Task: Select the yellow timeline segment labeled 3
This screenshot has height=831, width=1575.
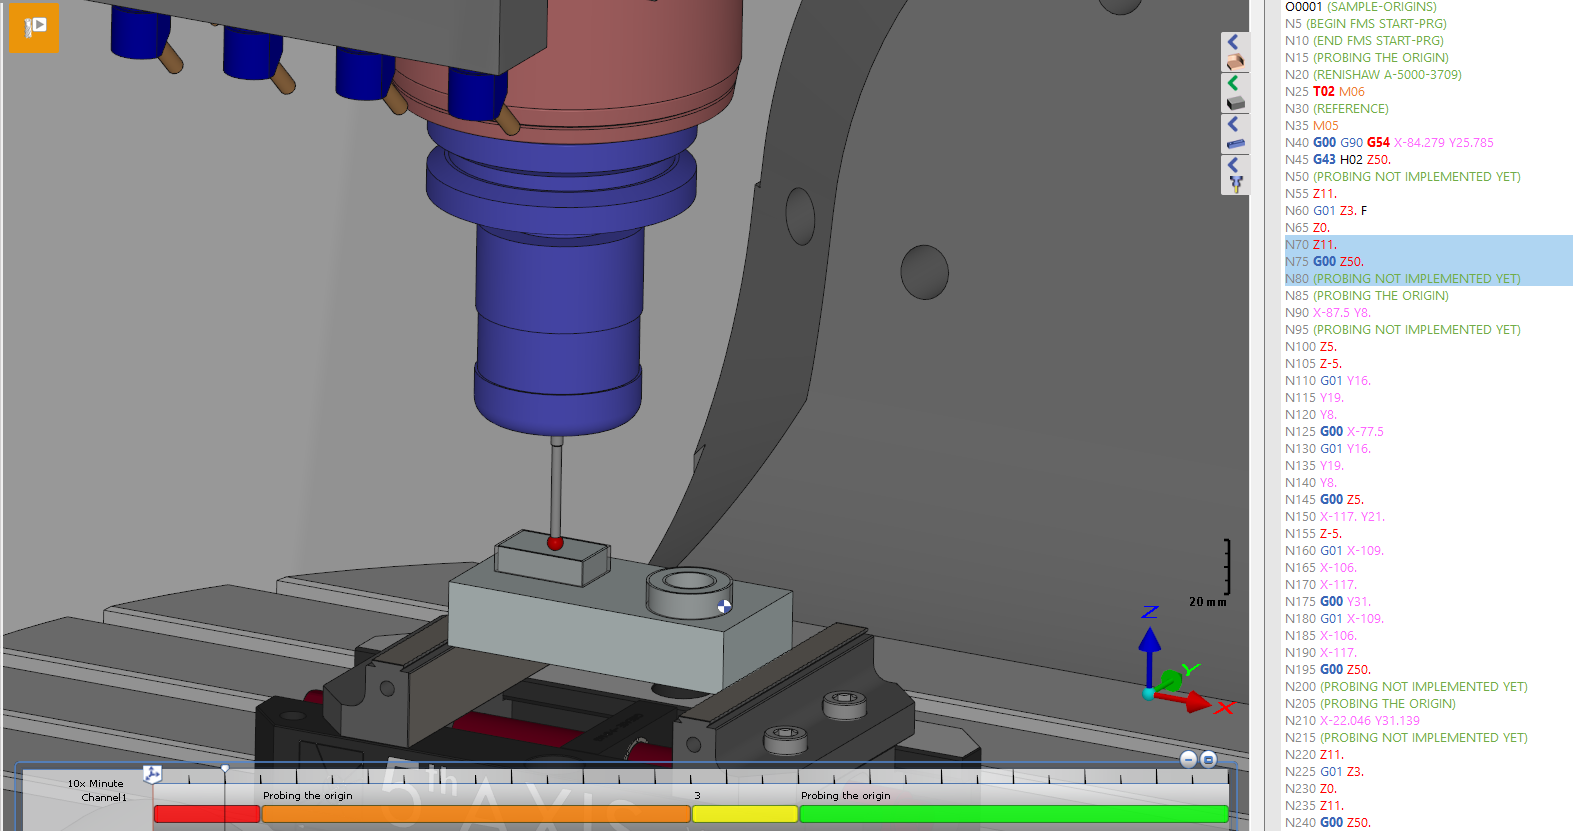Action: click(x=744, y=814)
